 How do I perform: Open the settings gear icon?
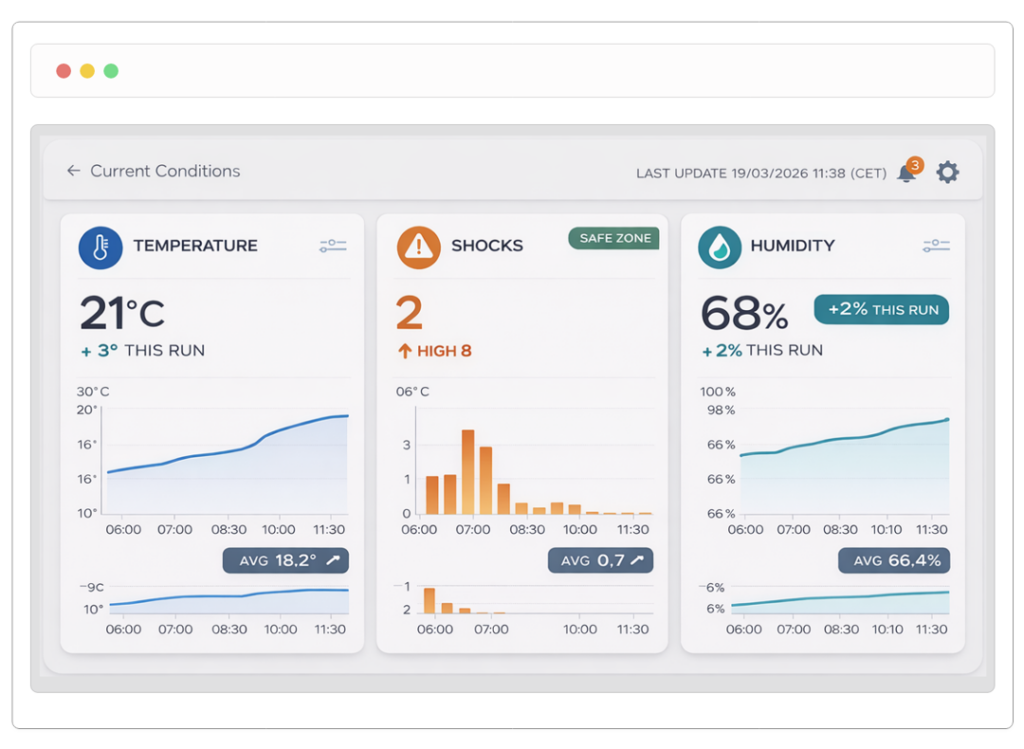[x=947, y=172]
